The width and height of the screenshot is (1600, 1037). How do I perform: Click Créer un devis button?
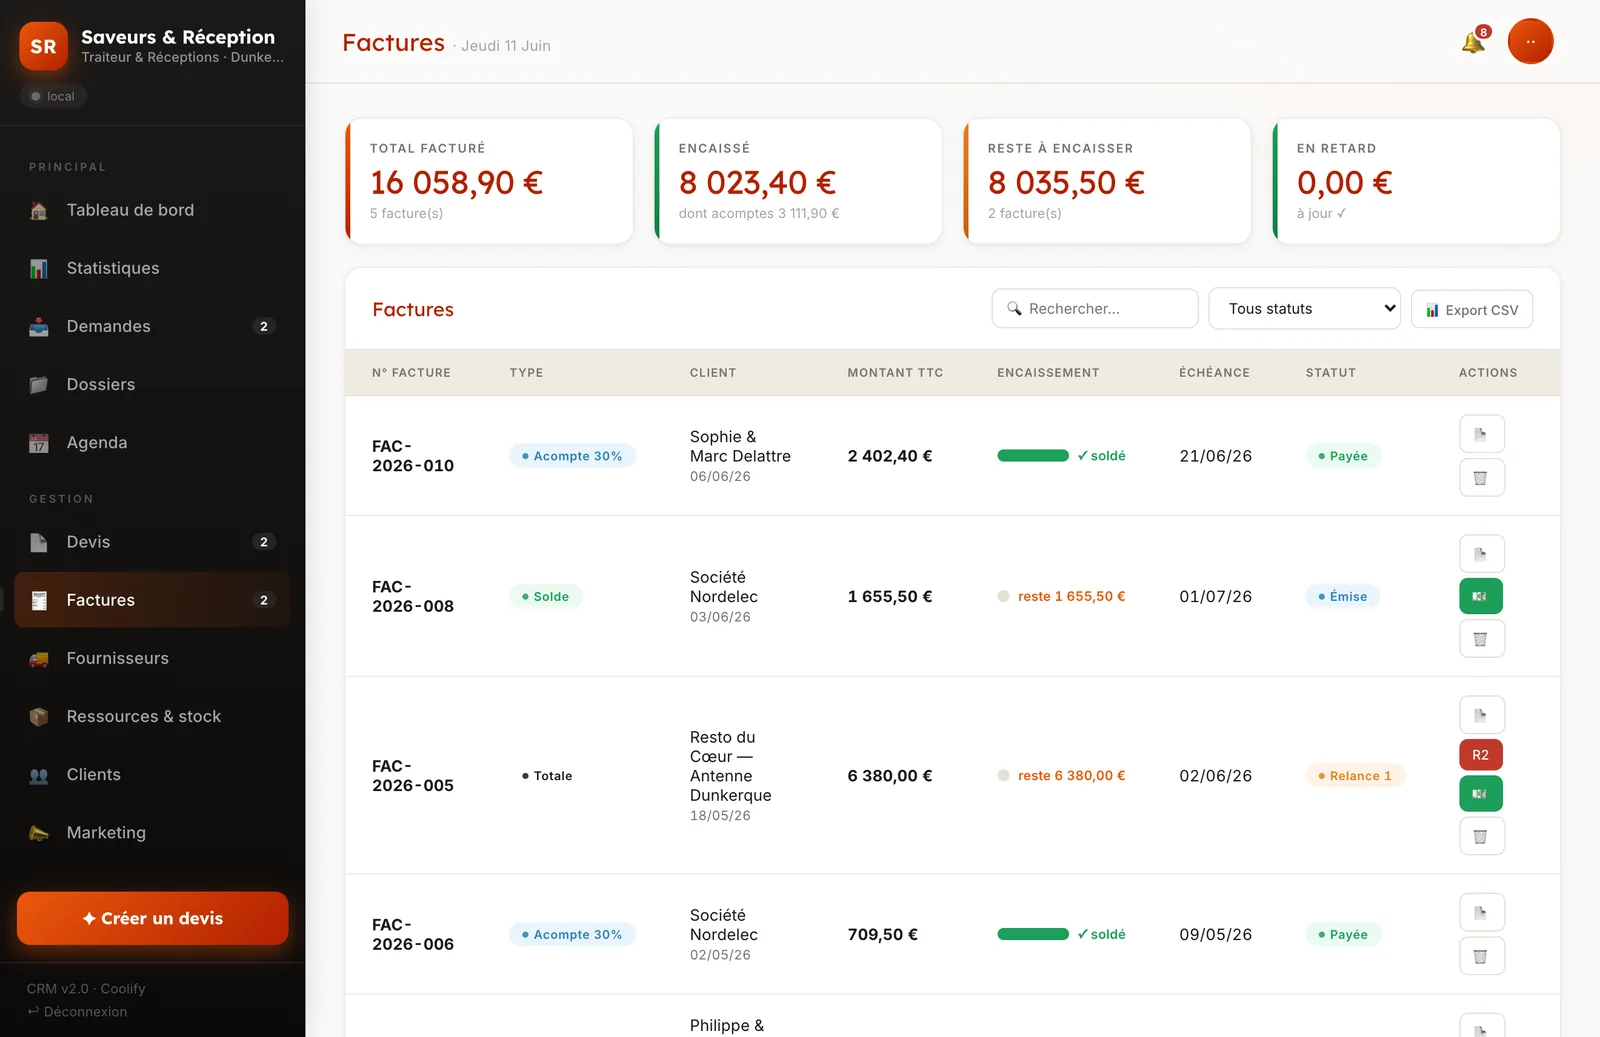pyautogui.click(x=152, y=918)
